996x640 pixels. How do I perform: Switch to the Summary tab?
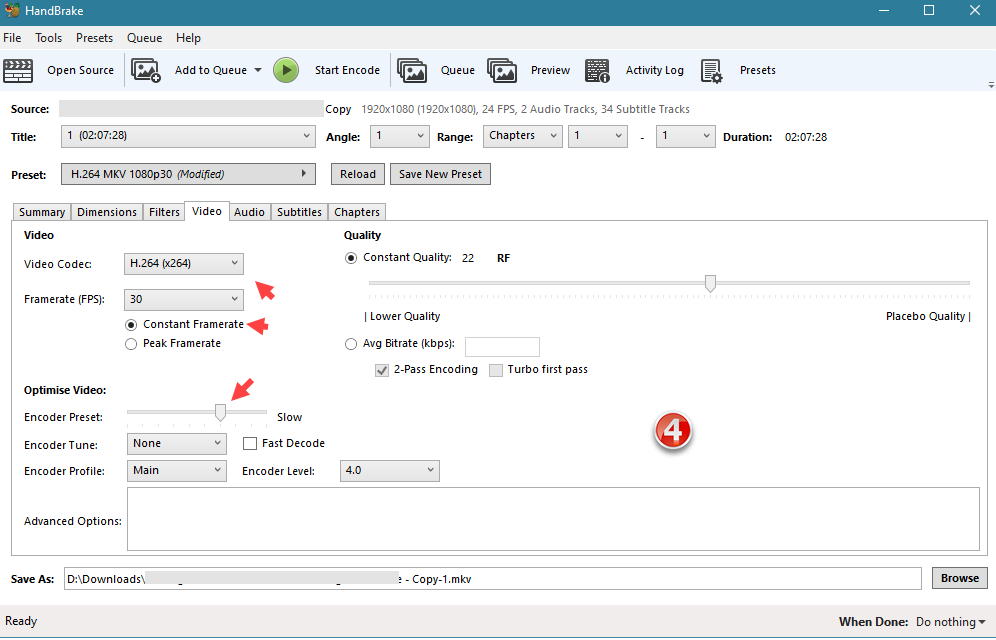point(42,212)
